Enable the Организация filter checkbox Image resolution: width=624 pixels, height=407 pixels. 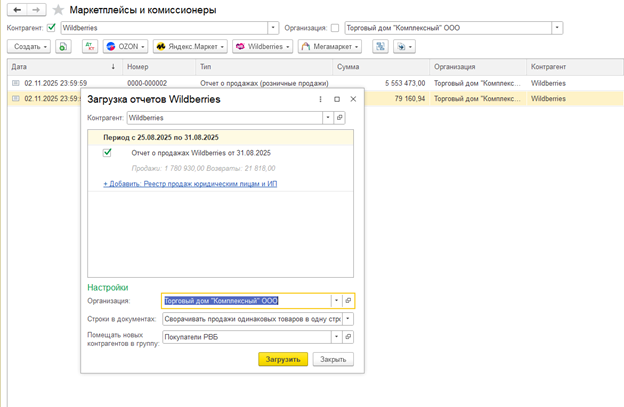coord(335,27)
